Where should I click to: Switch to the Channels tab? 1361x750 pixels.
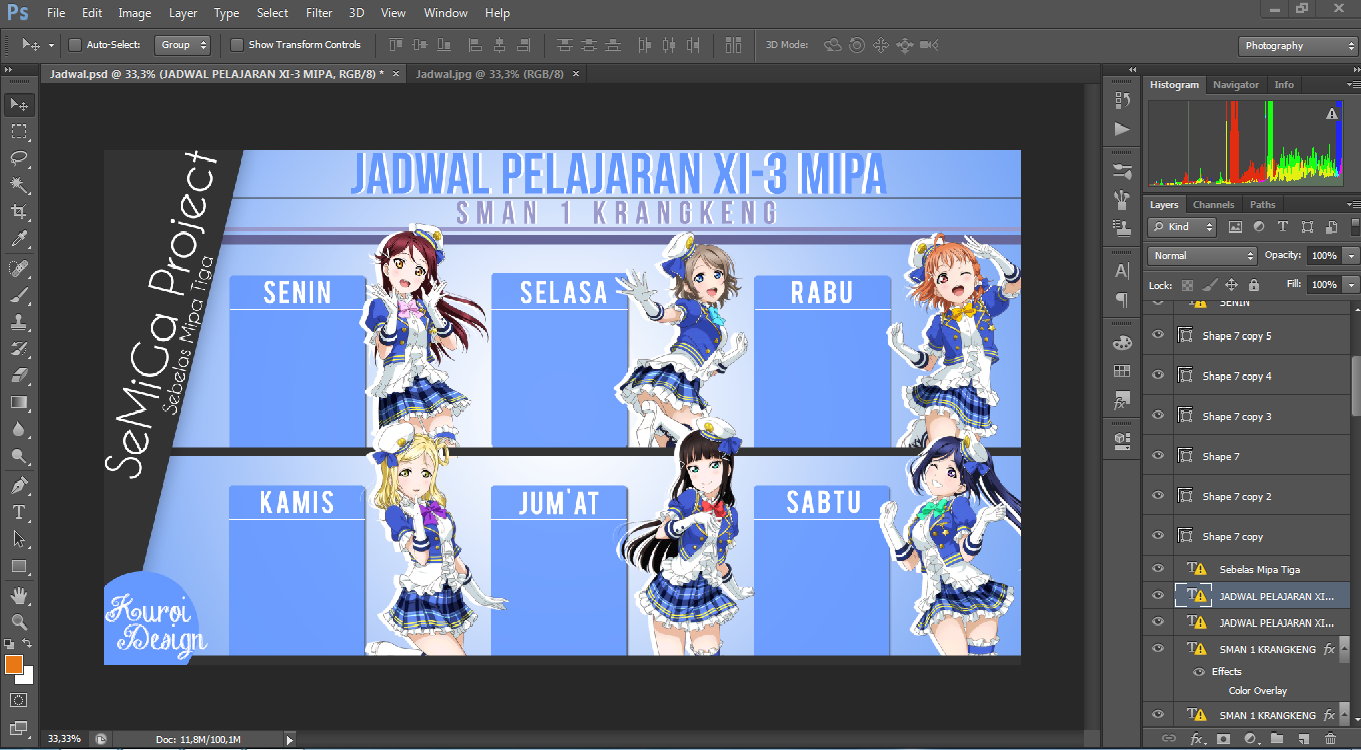point(1214,205)
